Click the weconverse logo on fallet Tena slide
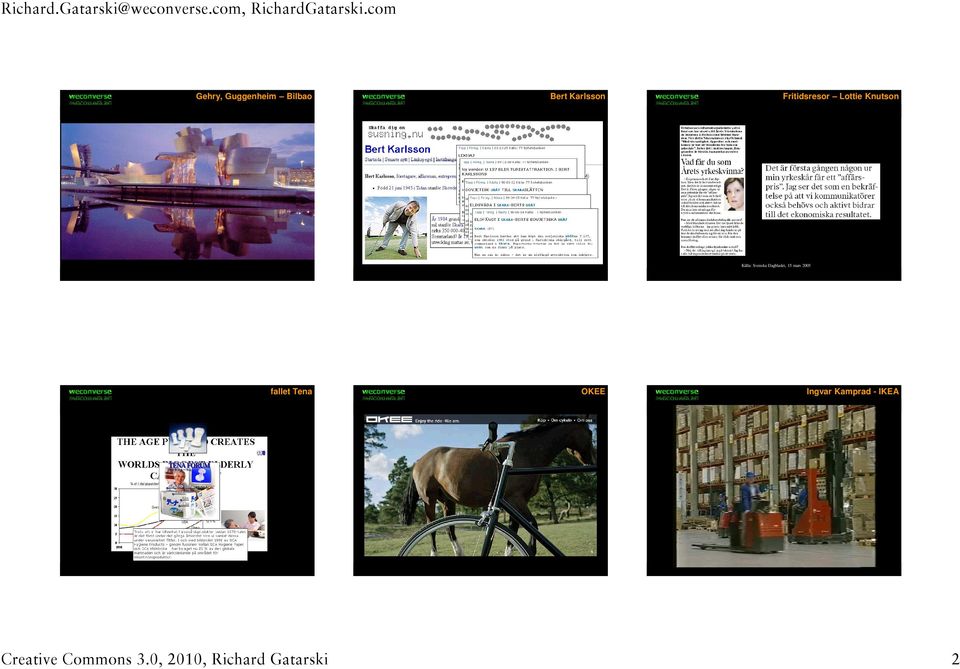 (x=90, y=394)
